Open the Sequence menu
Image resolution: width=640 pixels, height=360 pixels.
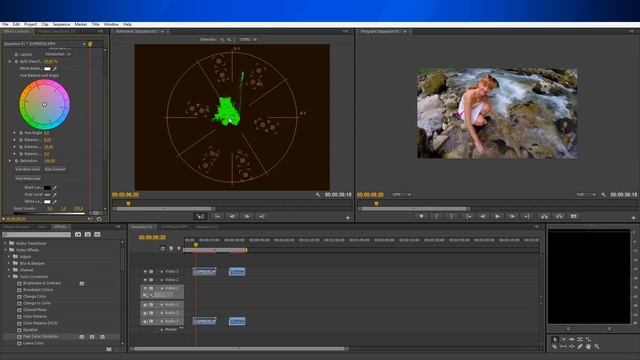61,24
